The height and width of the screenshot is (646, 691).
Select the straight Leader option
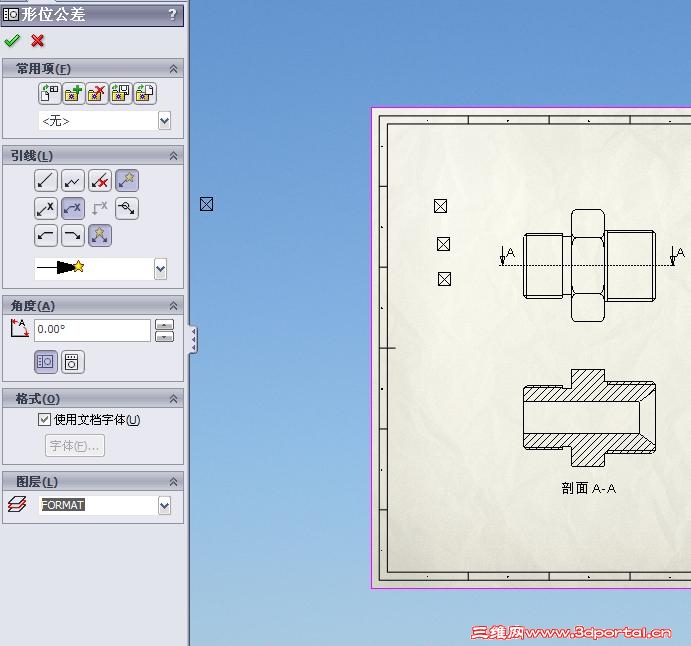(x=45, y=181)
